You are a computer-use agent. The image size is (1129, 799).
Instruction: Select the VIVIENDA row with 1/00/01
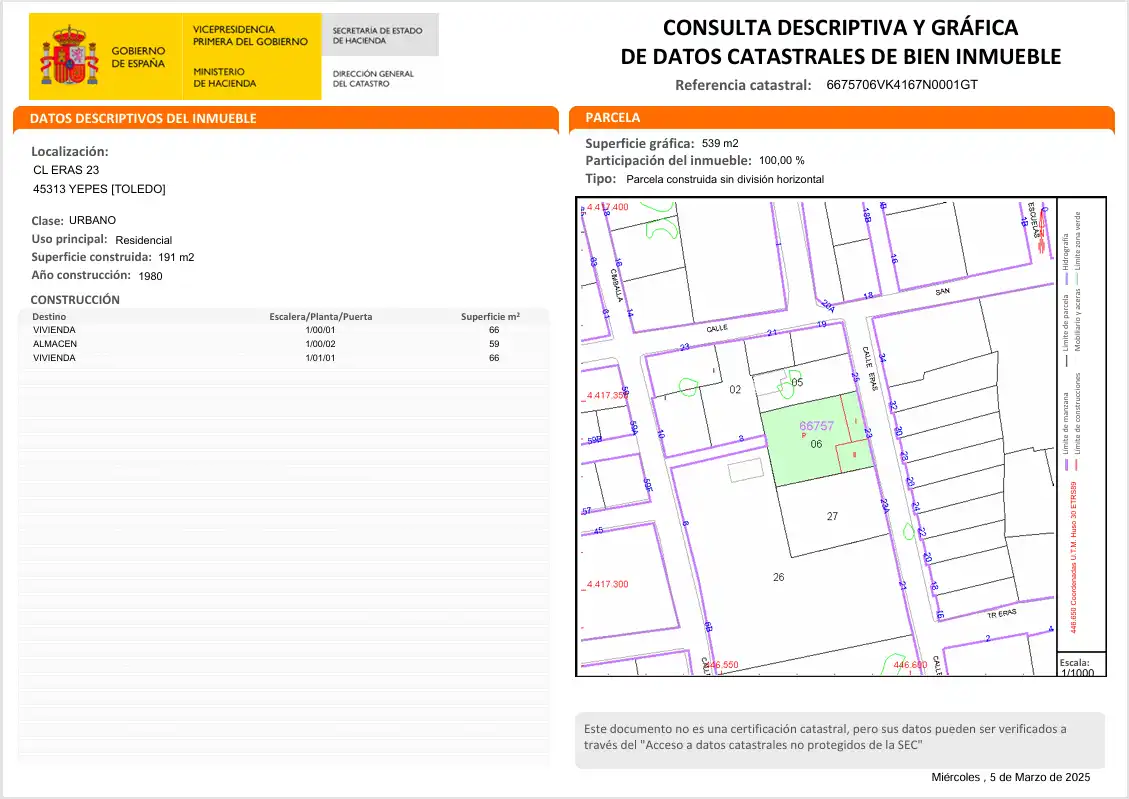coord(284,330)
